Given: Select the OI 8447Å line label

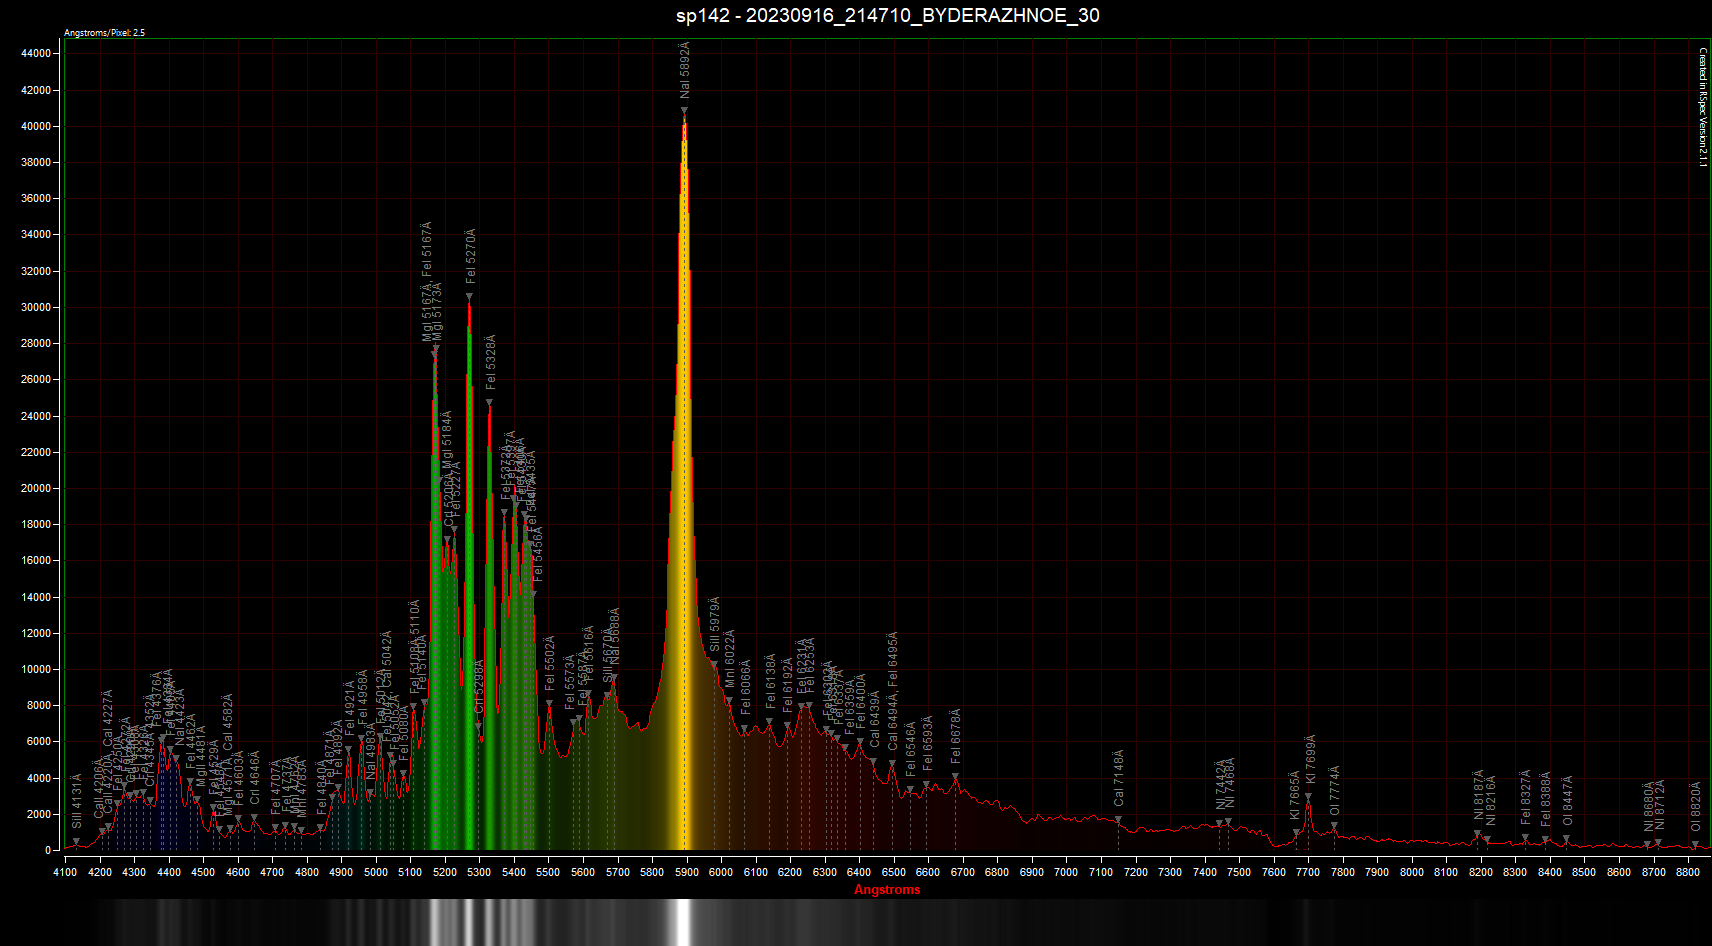Looking at the screenshot, I should [x=1568, y=800].
